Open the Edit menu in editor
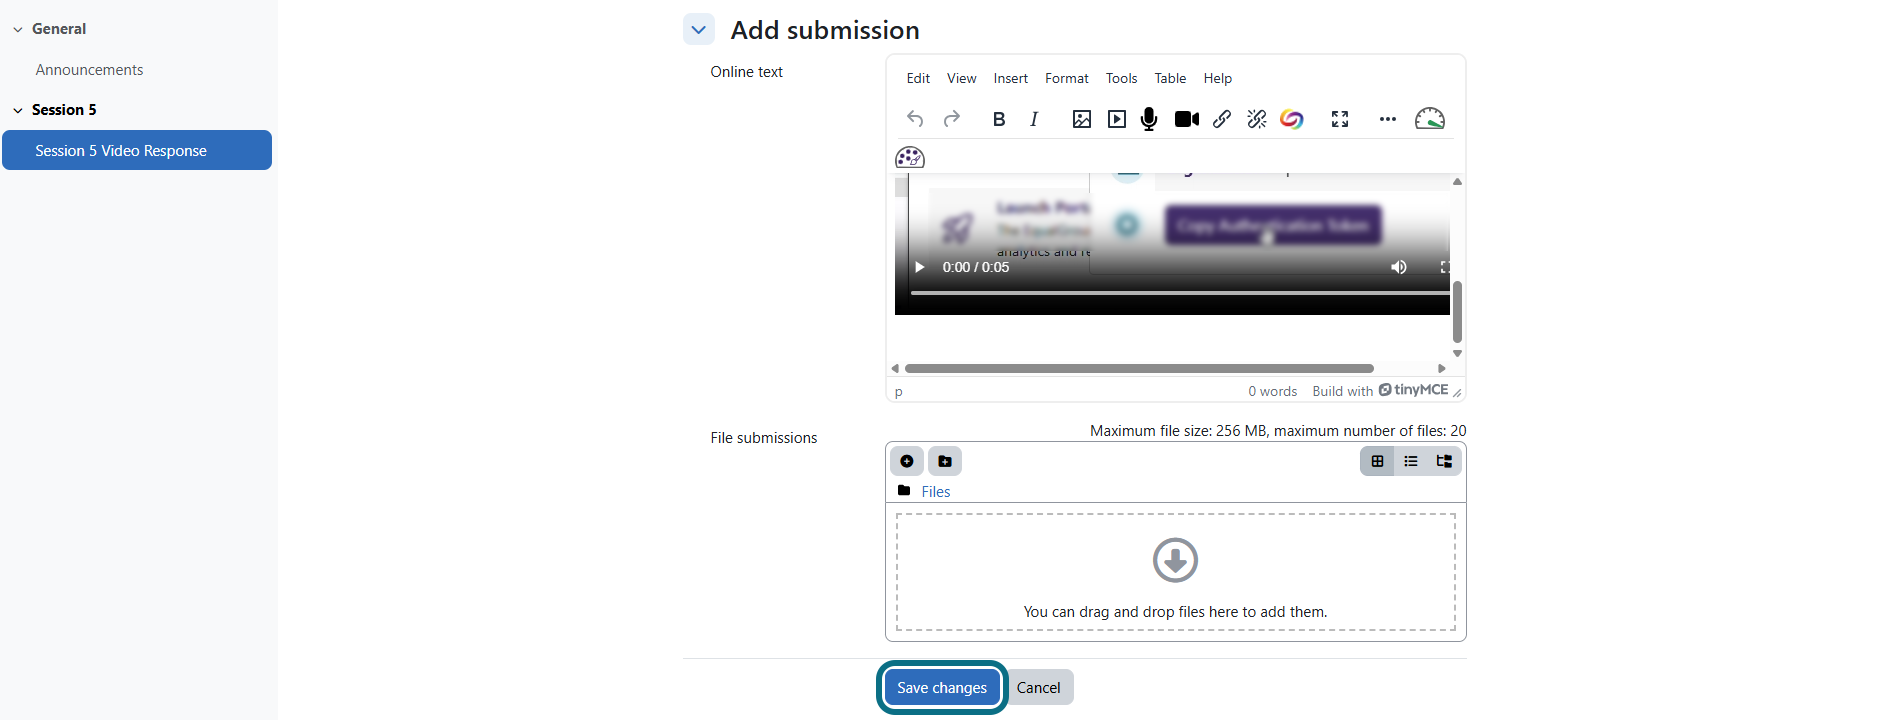This screenshot has width=1897, height=720. [x=918, y=78]
